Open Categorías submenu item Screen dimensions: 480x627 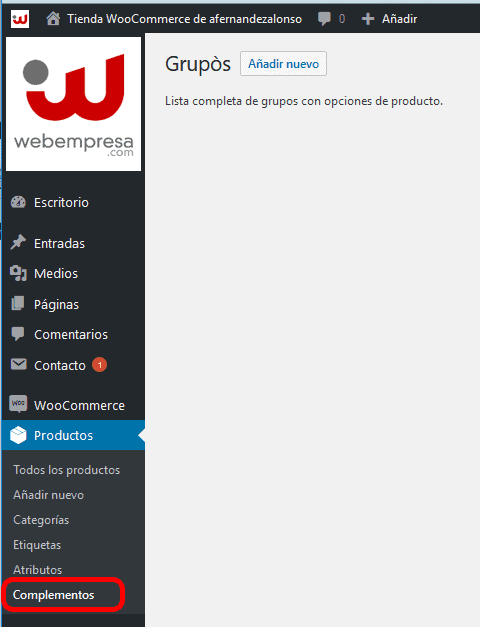click(41, 520)
